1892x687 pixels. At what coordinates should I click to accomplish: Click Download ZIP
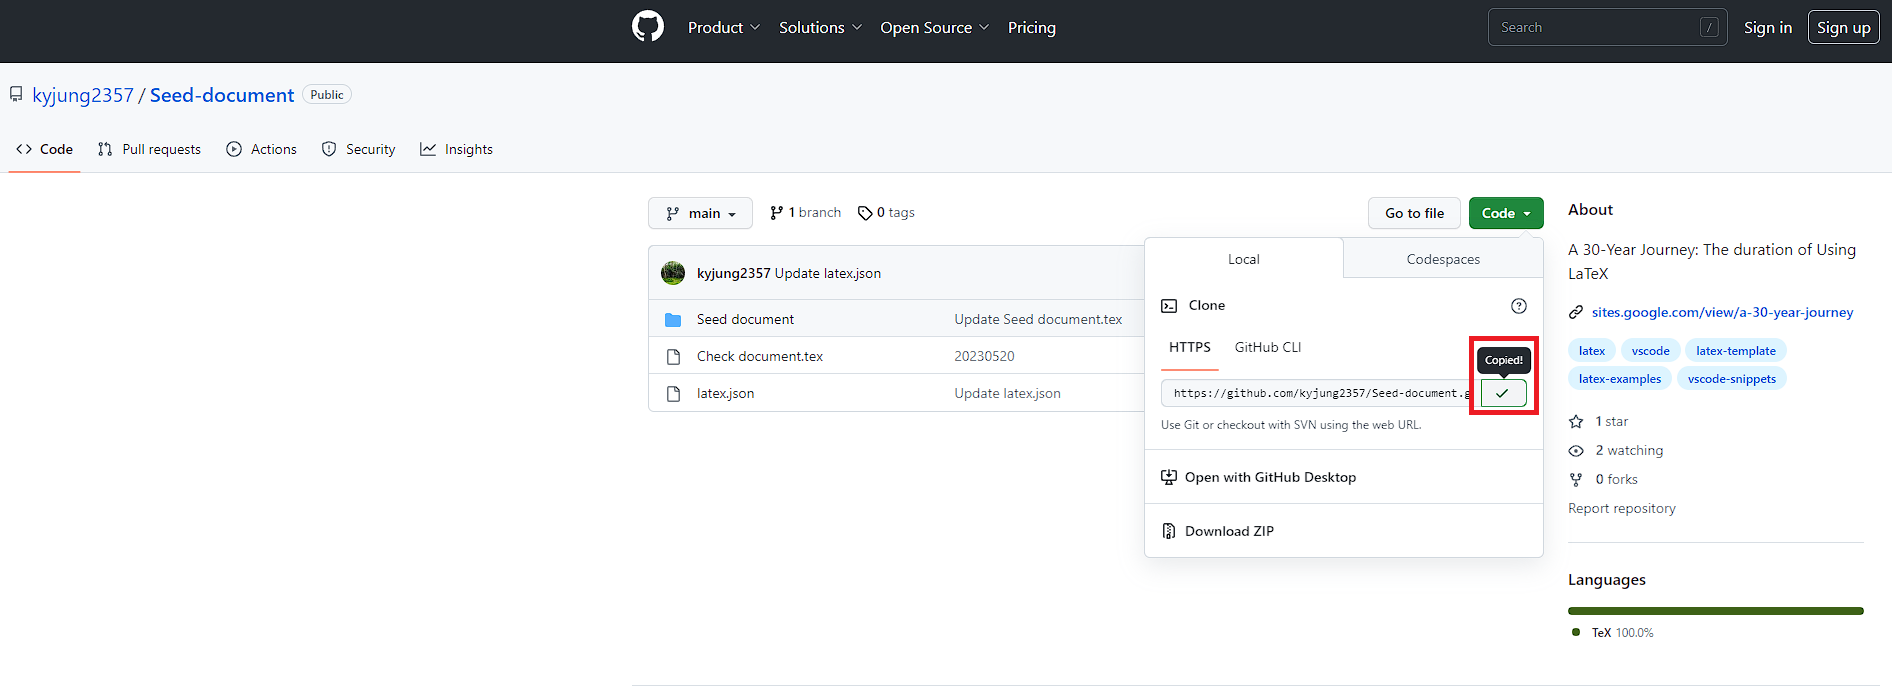click(1217, 531)
